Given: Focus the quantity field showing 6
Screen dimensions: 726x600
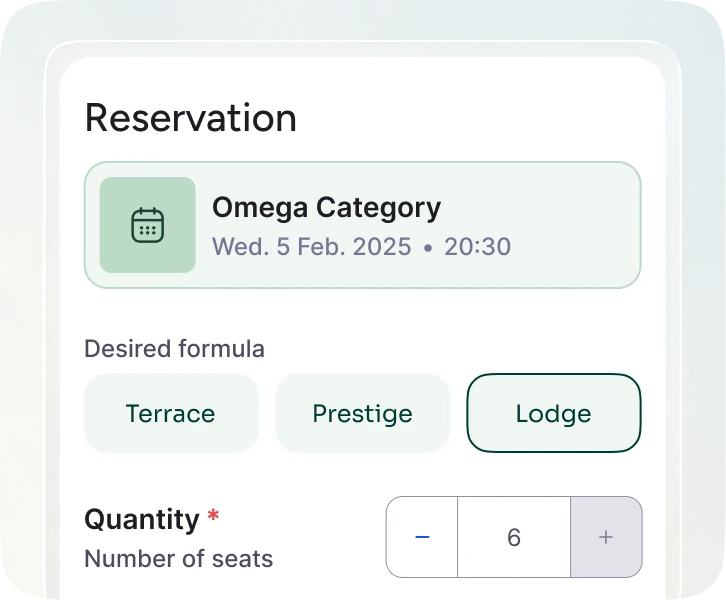Looking at the screenshot, I should click(x=514, y=537).
